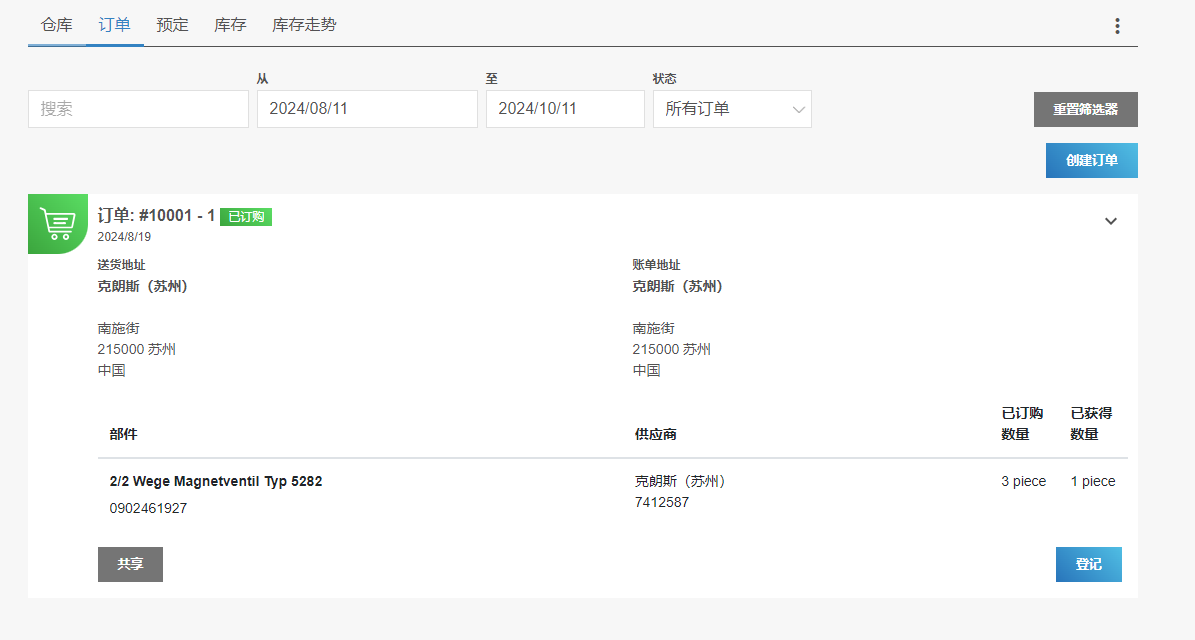Collapse order #10001 with the chevron
The width and height of the screenshot is (1195, 640).
point(1110,221)
